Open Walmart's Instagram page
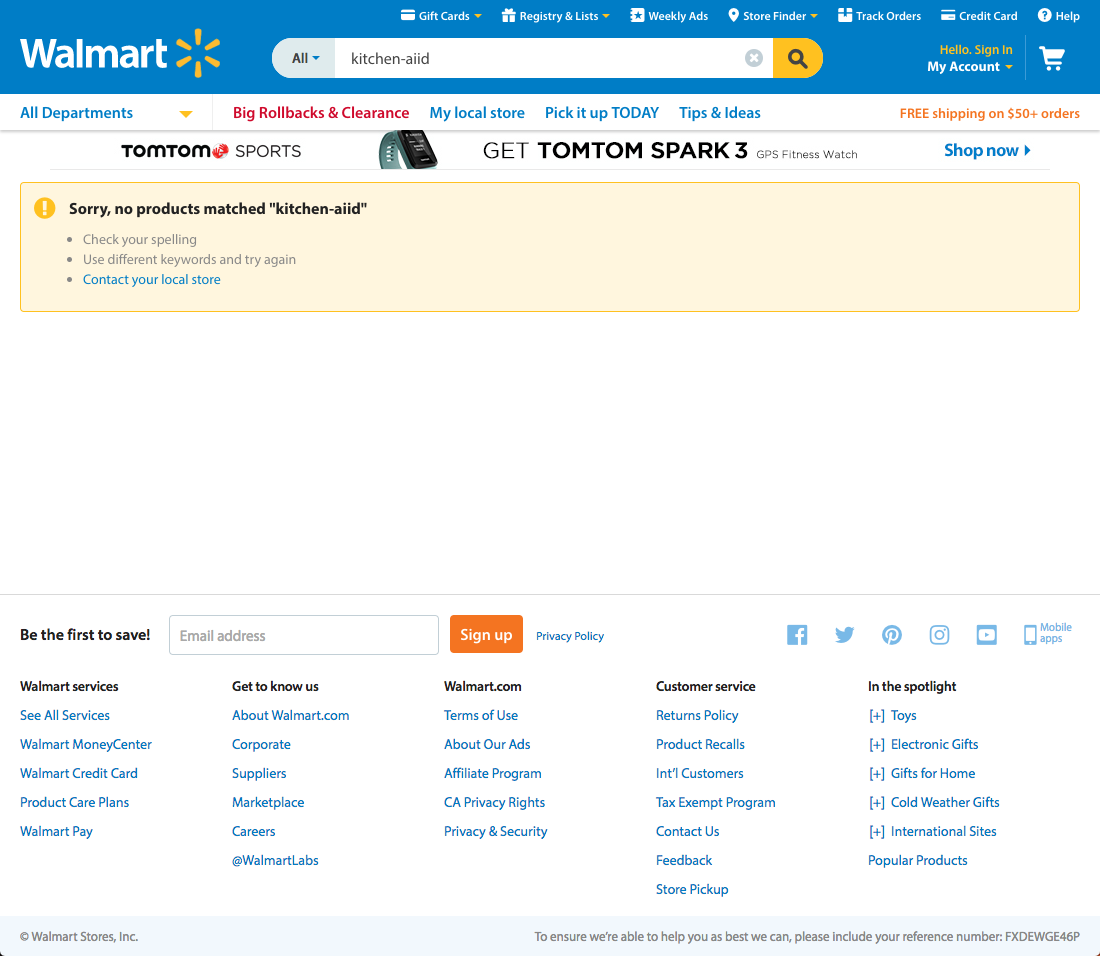 click(x=939, y=634)
